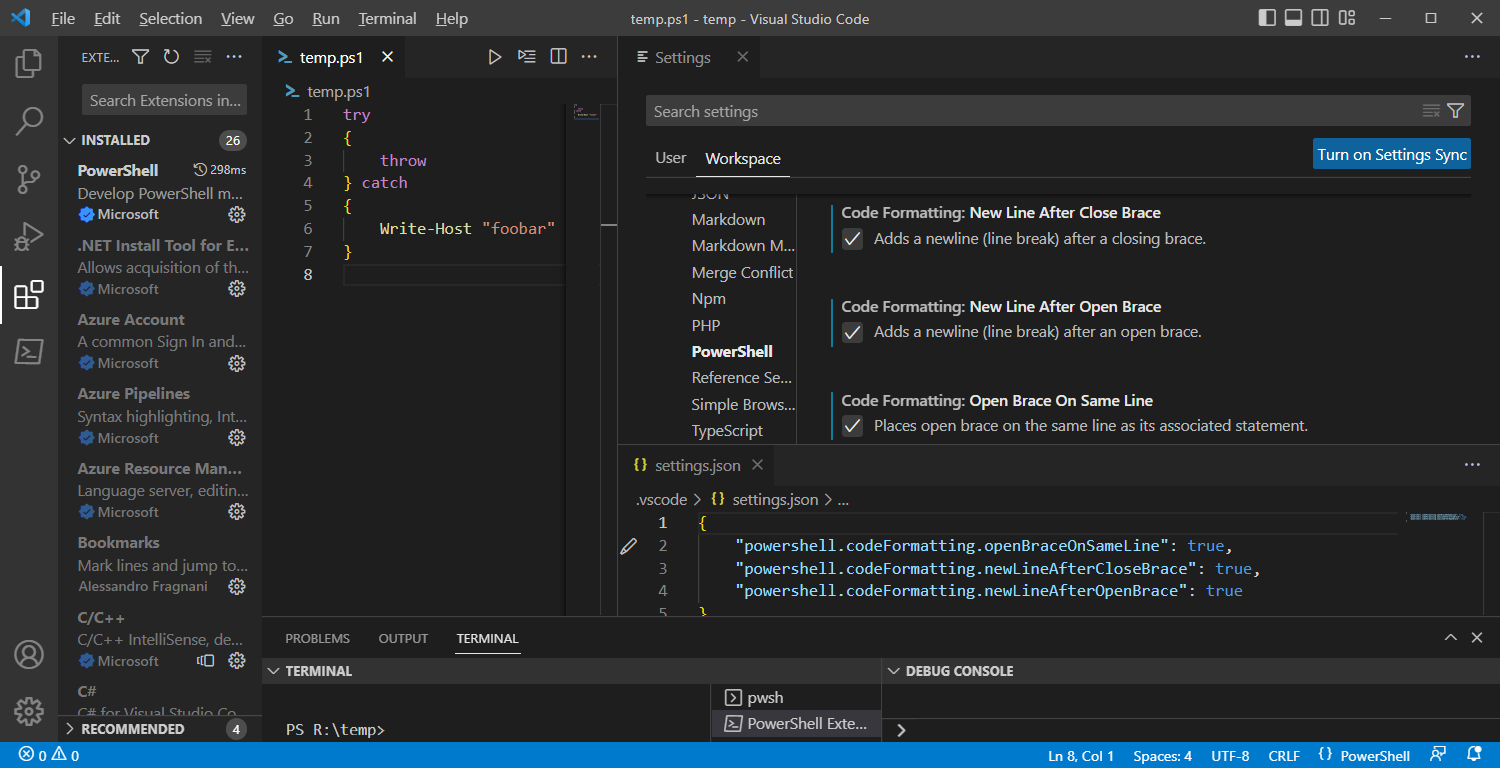Open the Search view

point(28,120)
